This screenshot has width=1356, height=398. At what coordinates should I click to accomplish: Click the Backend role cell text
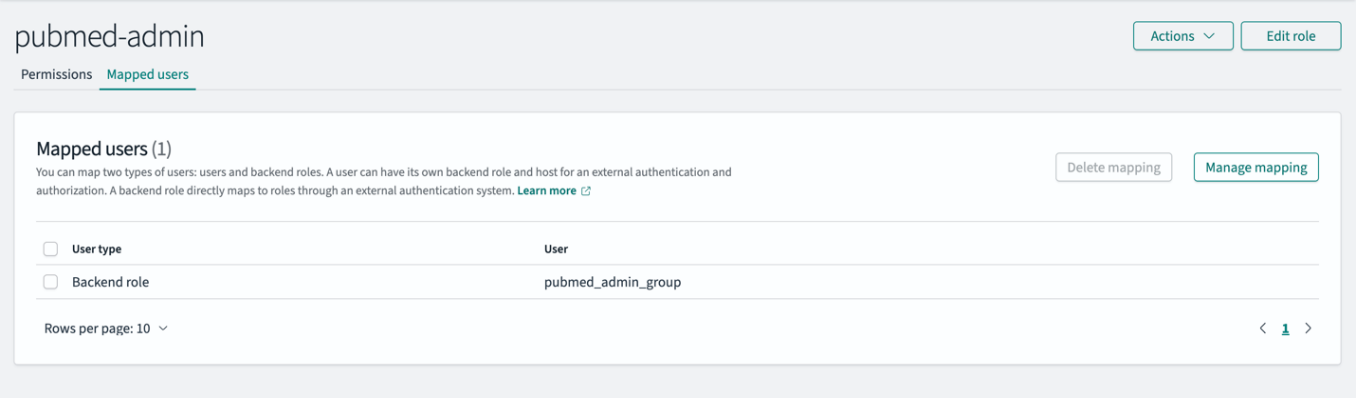(x=110, y=282)
